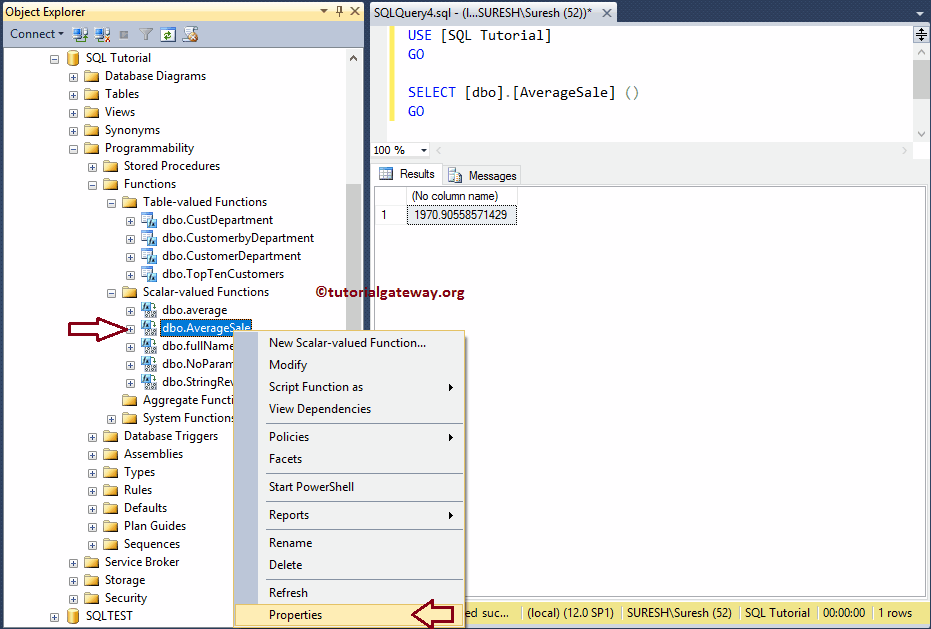Screen dimensions: 931x629
Task: Select the Synonyms folder
Action: point(132,130)
